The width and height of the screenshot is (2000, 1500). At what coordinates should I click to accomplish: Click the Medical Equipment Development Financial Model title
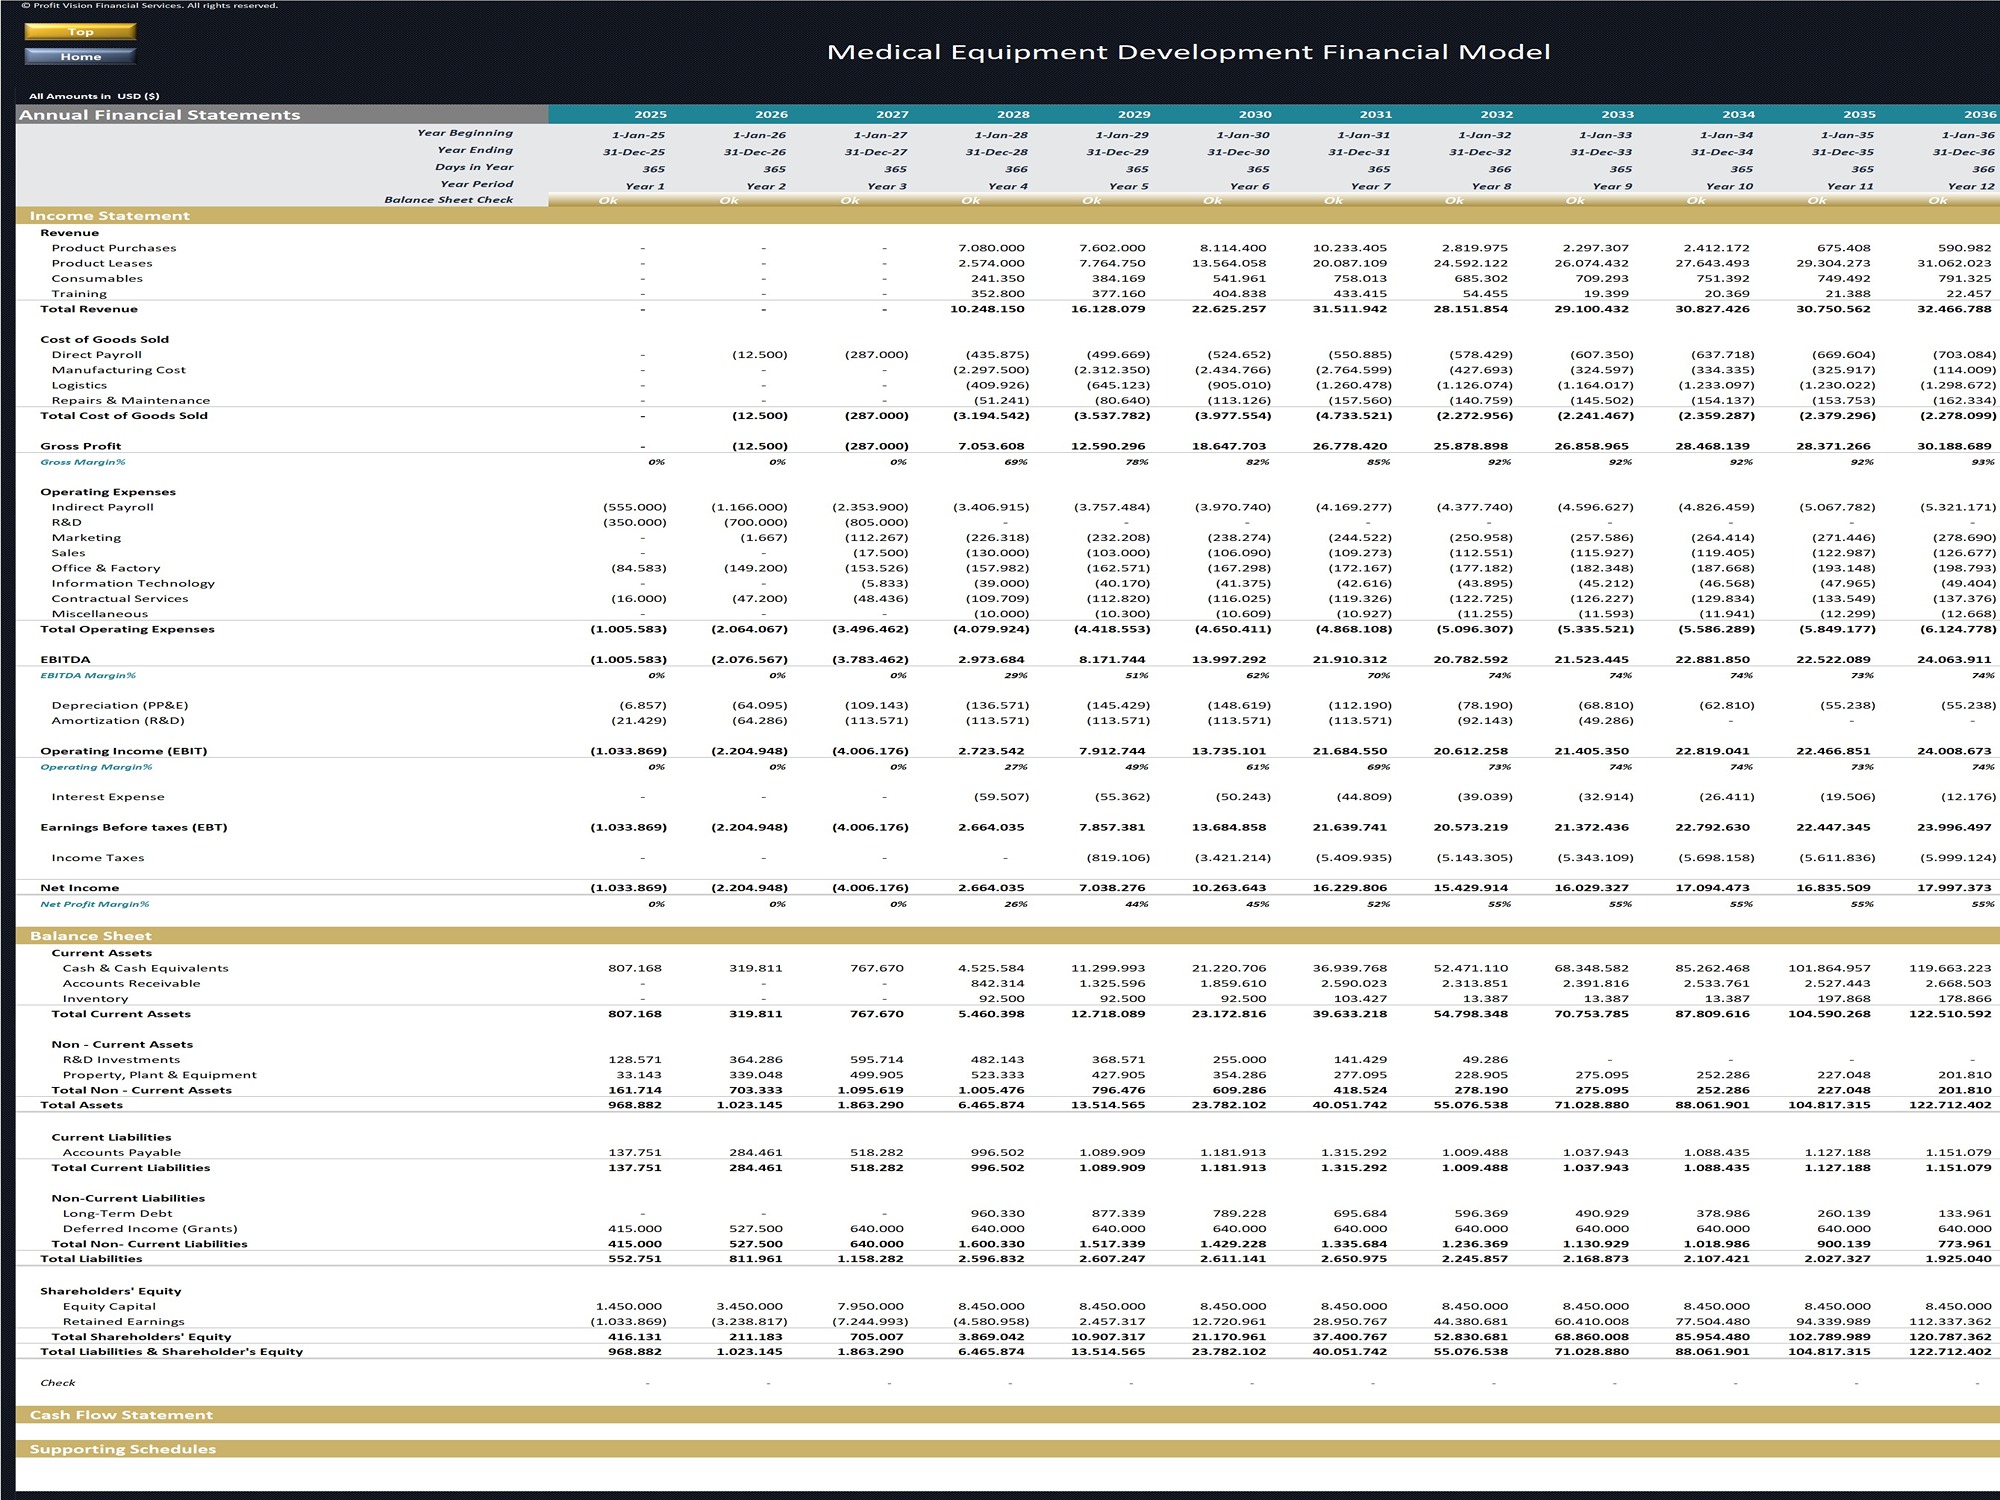click(x=1189, y=52)
